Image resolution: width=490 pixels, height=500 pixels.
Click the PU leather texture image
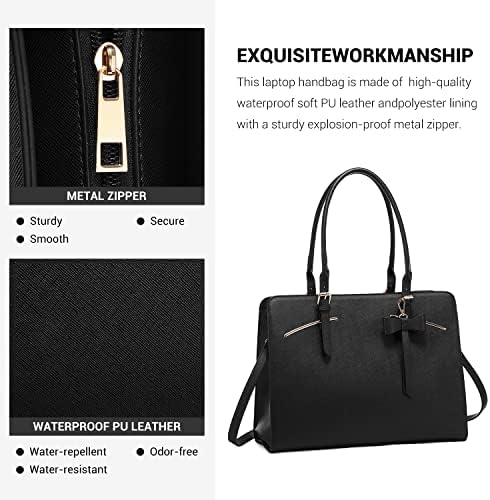point(107,338)
